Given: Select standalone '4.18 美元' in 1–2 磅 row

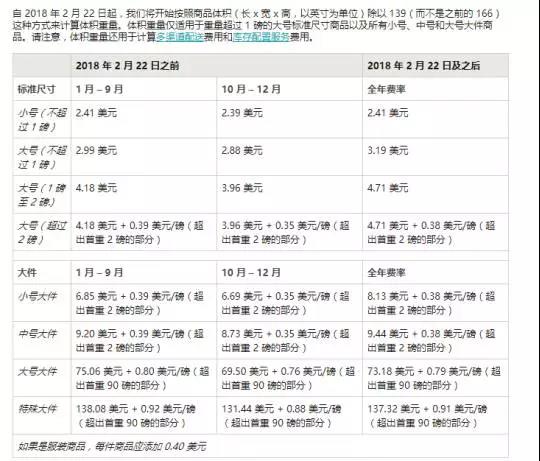Looking at the screenshot, I should [96, 188].
